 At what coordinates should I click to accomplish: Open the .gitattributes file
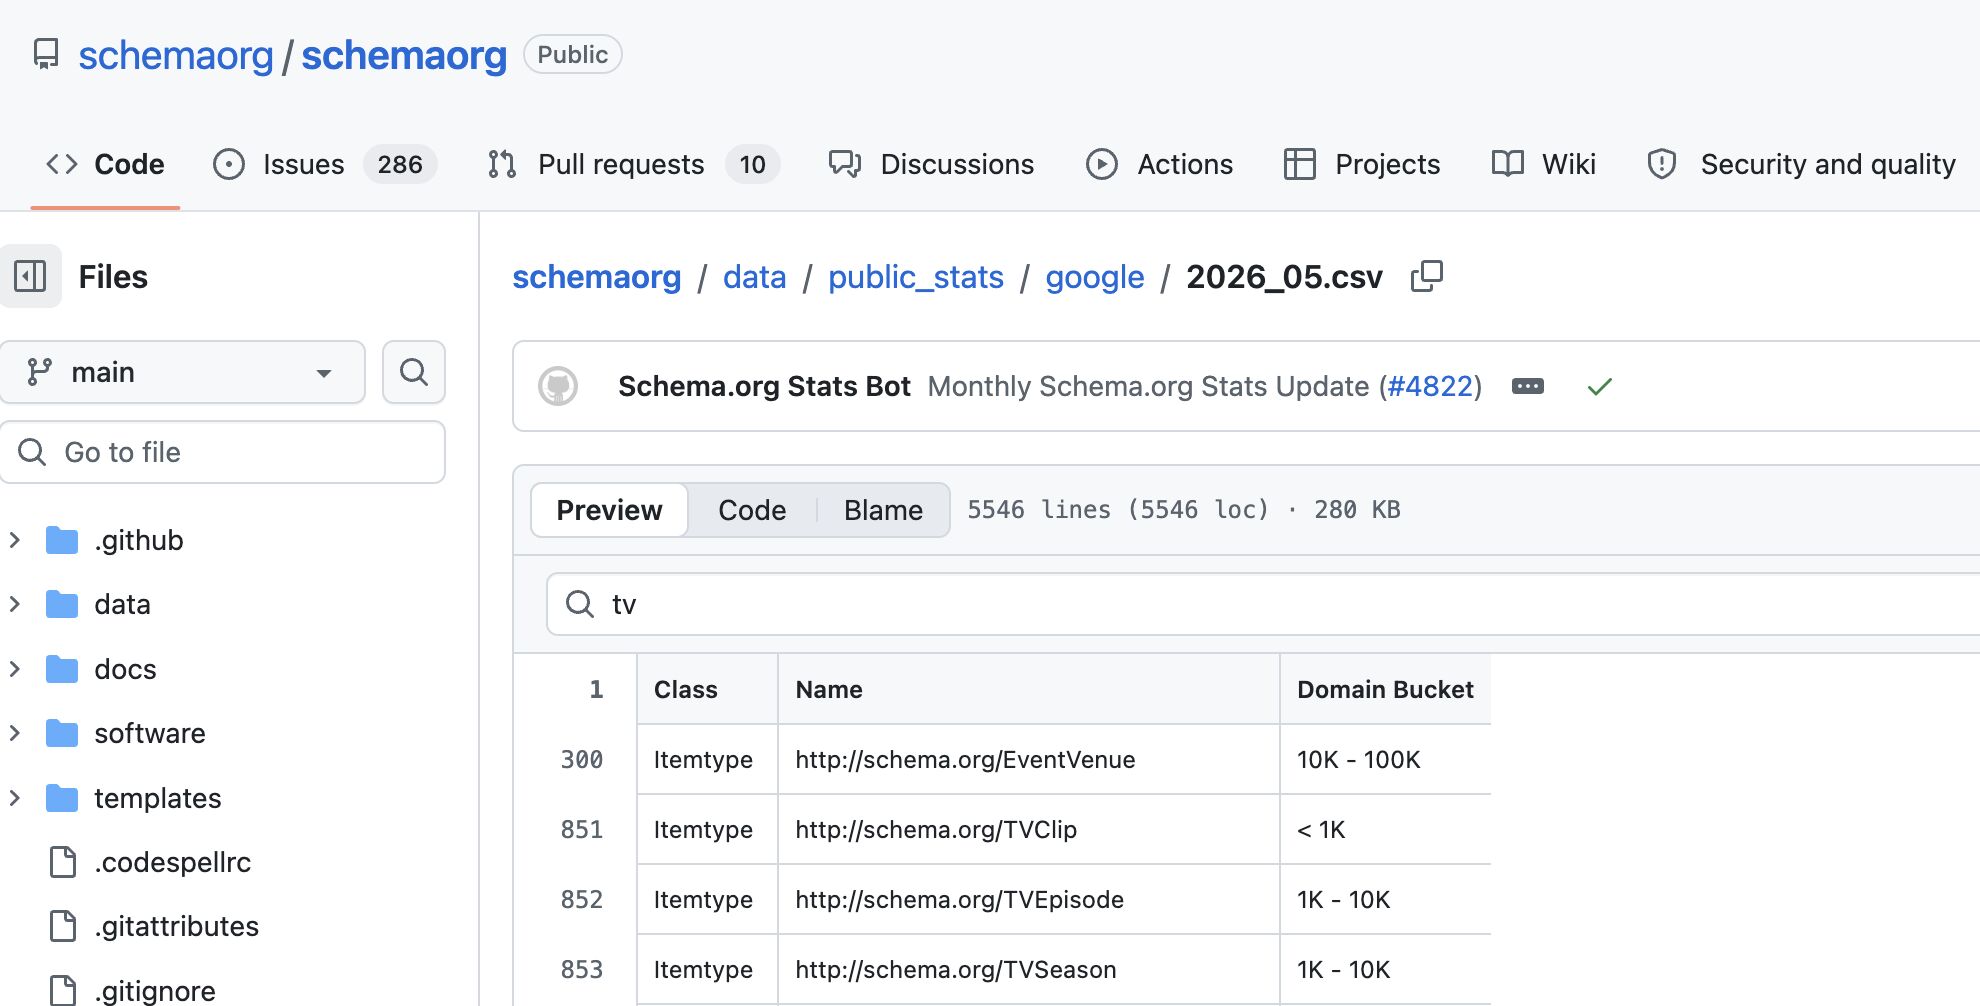click(177, 926)
